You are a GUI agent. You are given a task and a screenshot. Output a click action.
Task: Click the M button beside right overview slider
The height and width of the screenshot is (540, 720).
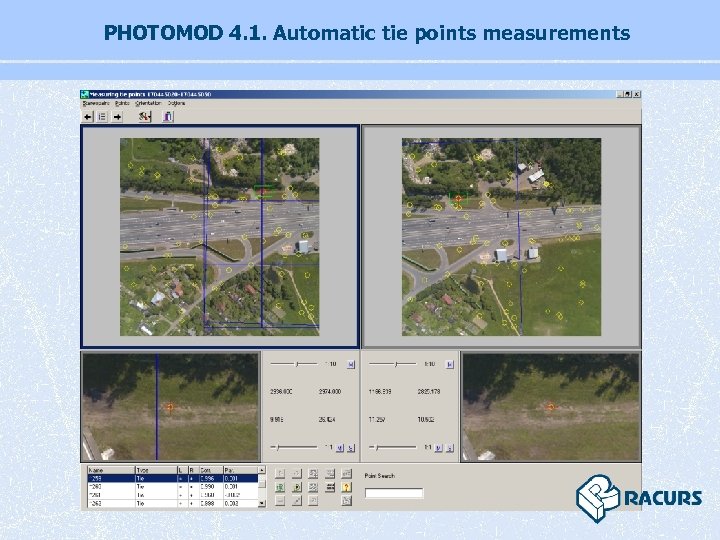click(x=450, y=365)
